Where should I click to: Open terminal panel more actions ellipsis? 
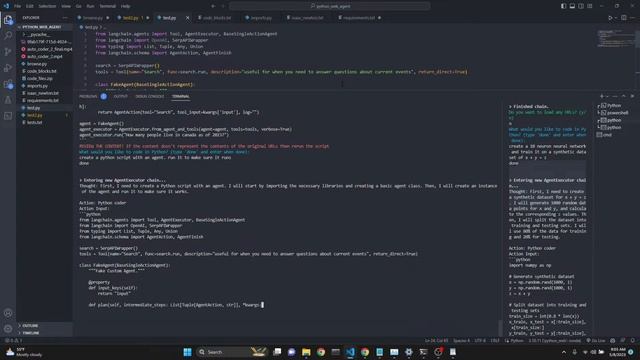pos(615,96)
